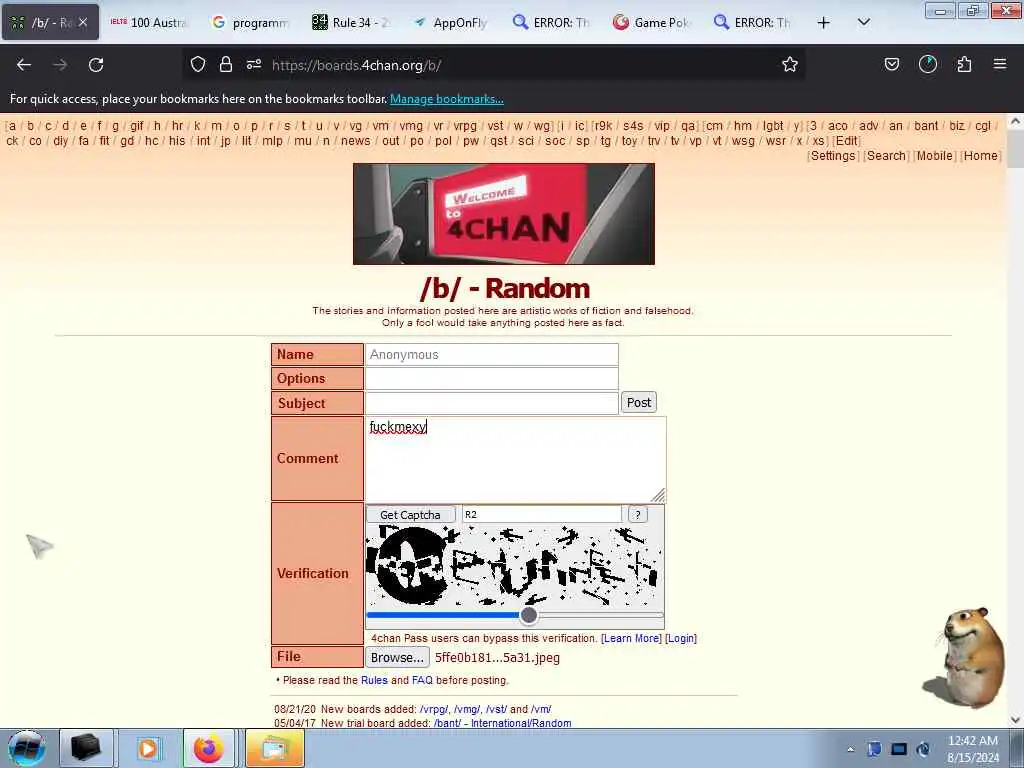Open the Mobile link in board nav
Image resolution: width=1024 pixels, height=768 pixels.
(935, 156)
